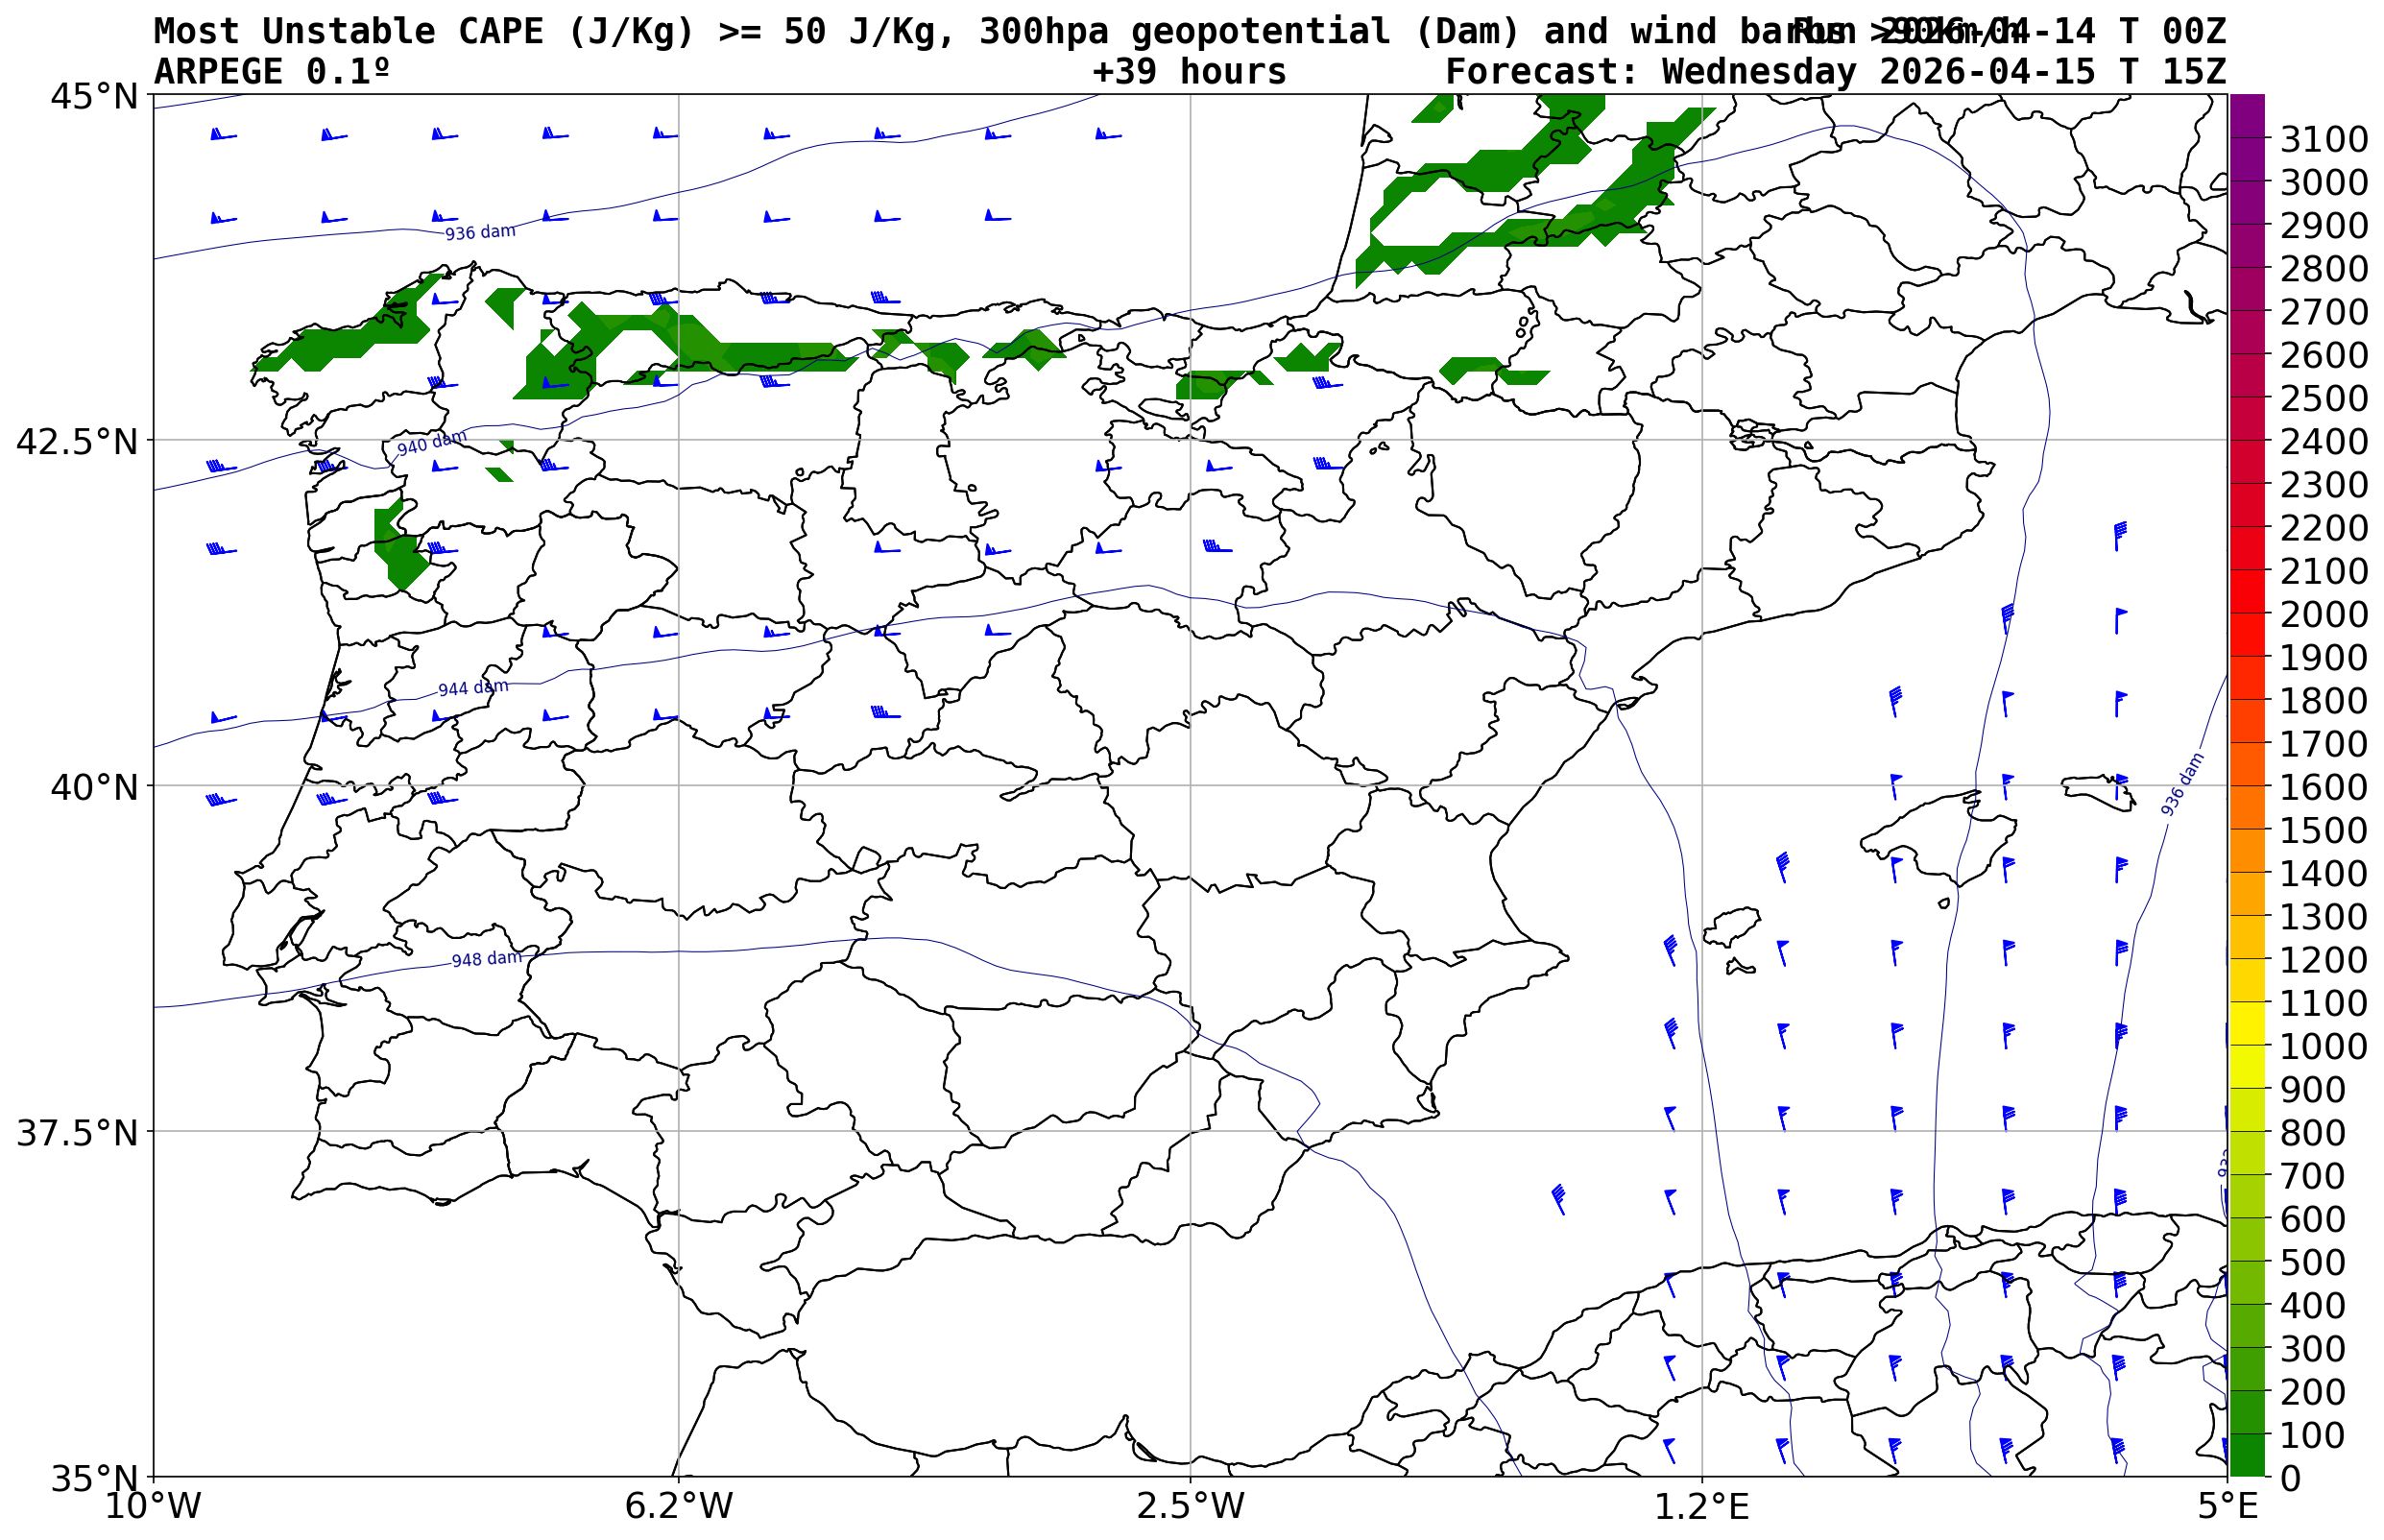Click the rotated 936 dam label near Menorca
Viewport: 2384px width, 1540px height.
[x=2181, y=785]
